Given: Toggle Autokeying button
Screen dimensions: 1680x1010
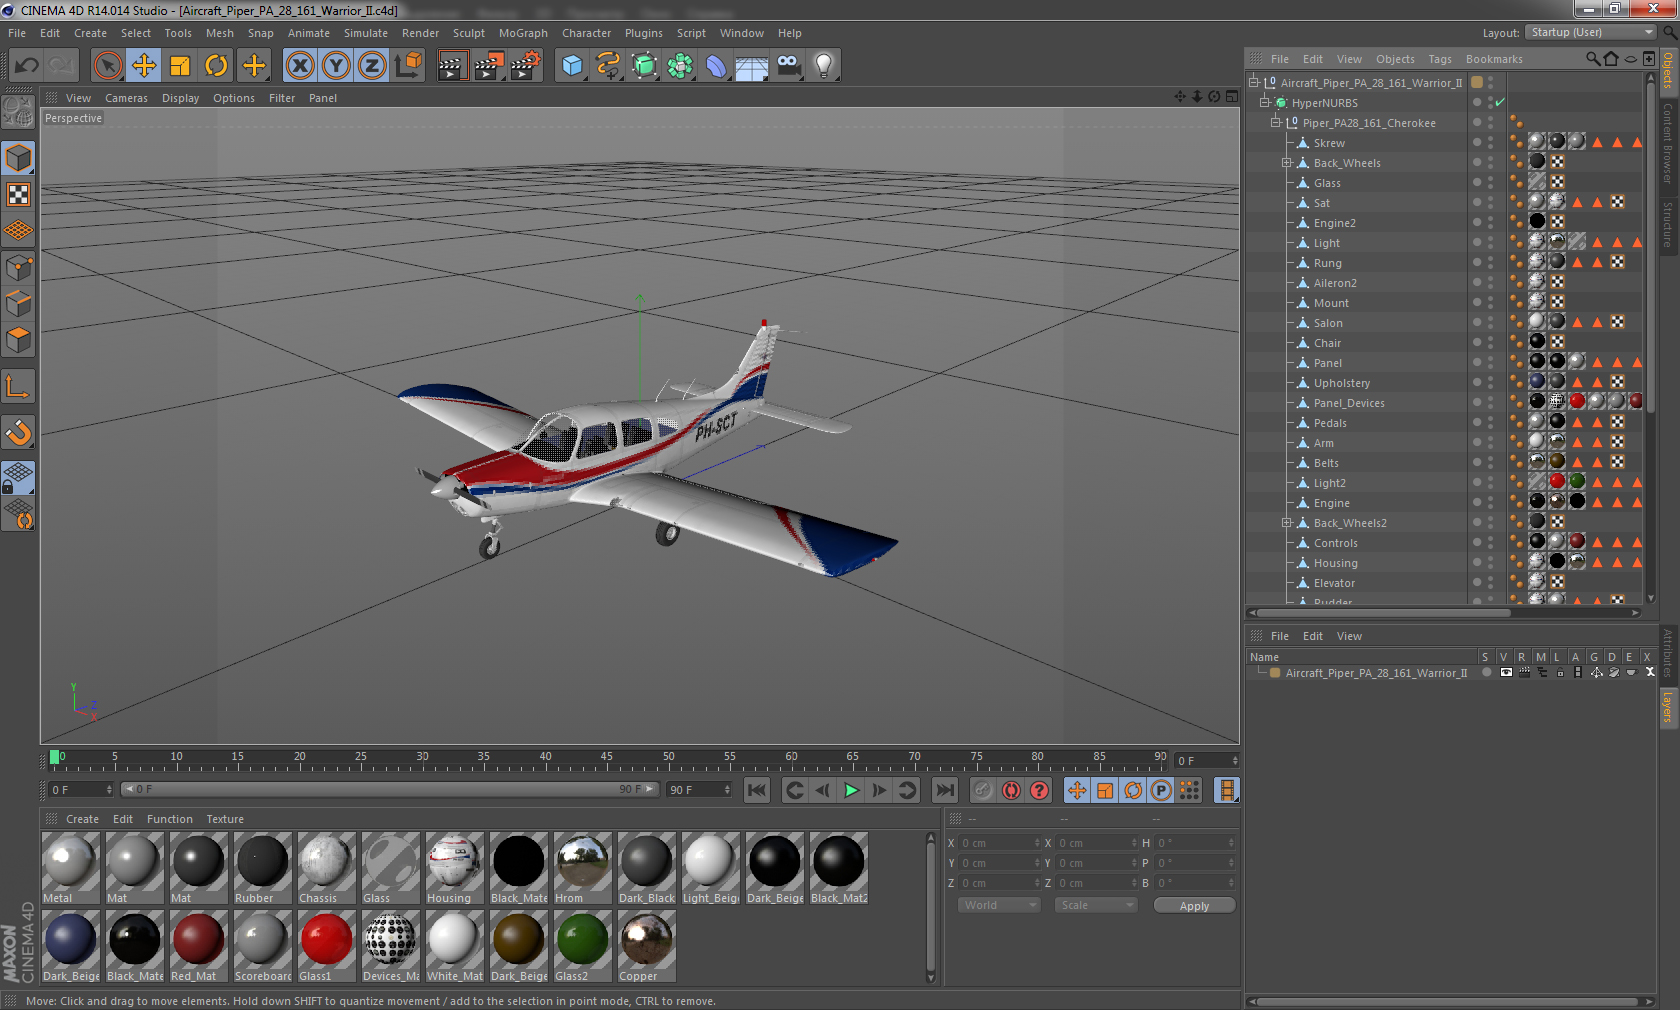Looking at the screenshot, I should 1012,790.
